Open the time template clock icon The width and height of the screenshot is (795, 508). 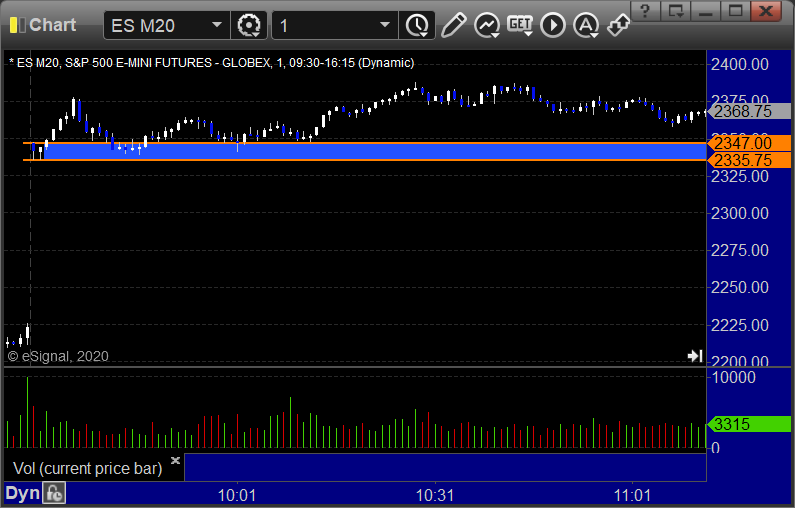coord(417,25)
